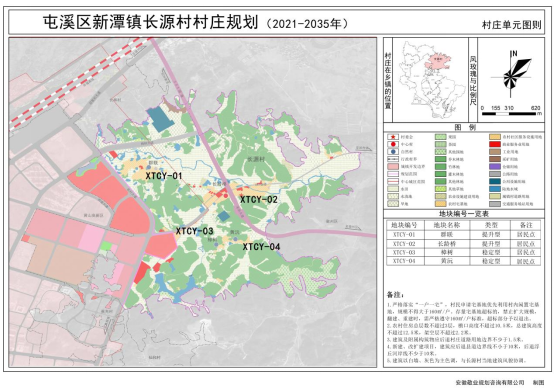The image size is (554, 392).
Task: Click the red central village marker near XTCY-02
Action: [x=226, y=195]
